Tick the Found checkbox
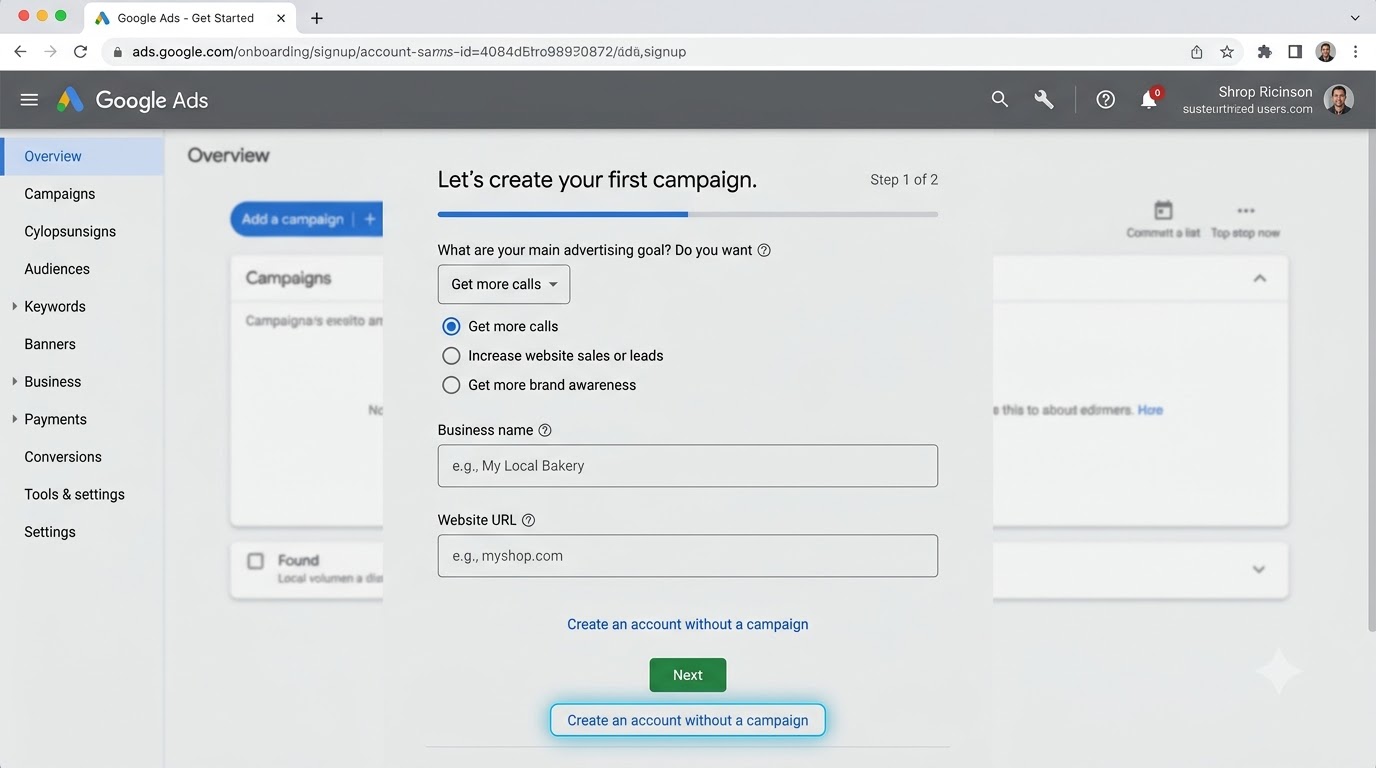1376x768 pixels. [x=256, y=561]
